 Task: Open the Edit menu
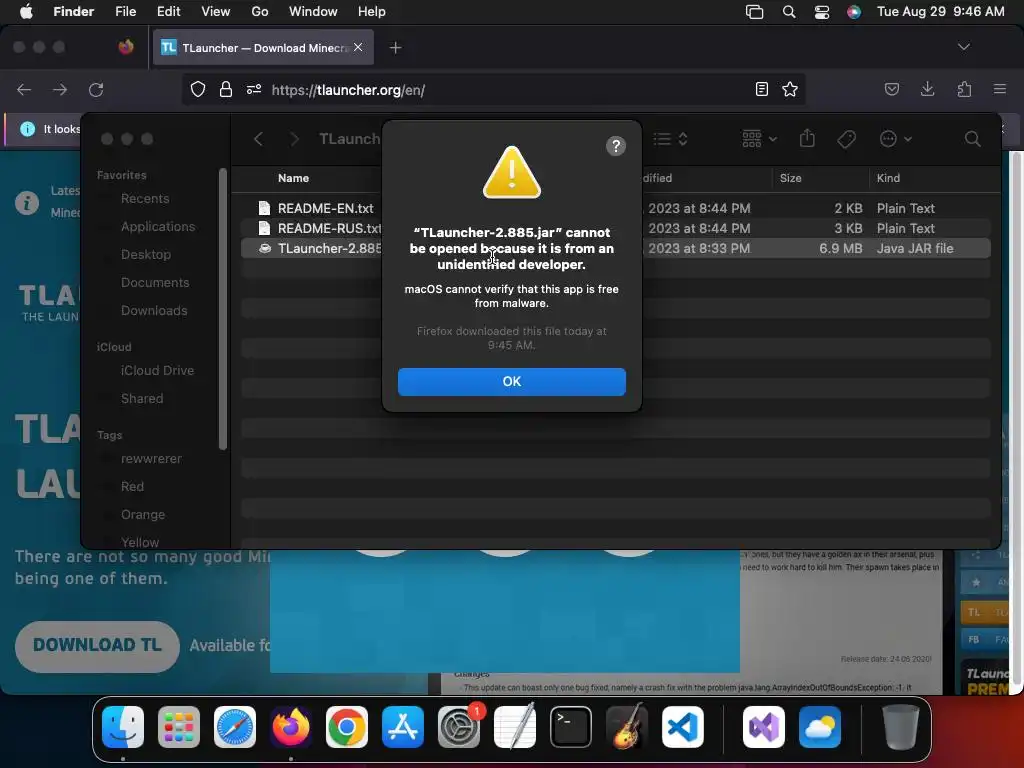coord(168,12)
